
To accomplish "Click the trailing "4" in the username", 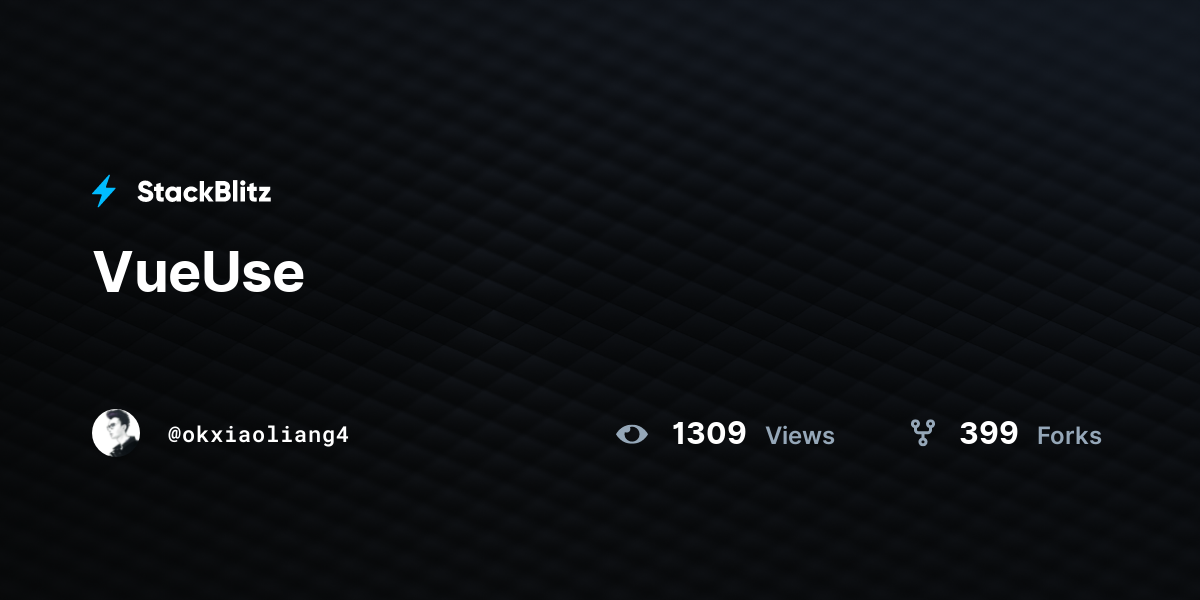I will coord(343,435).
